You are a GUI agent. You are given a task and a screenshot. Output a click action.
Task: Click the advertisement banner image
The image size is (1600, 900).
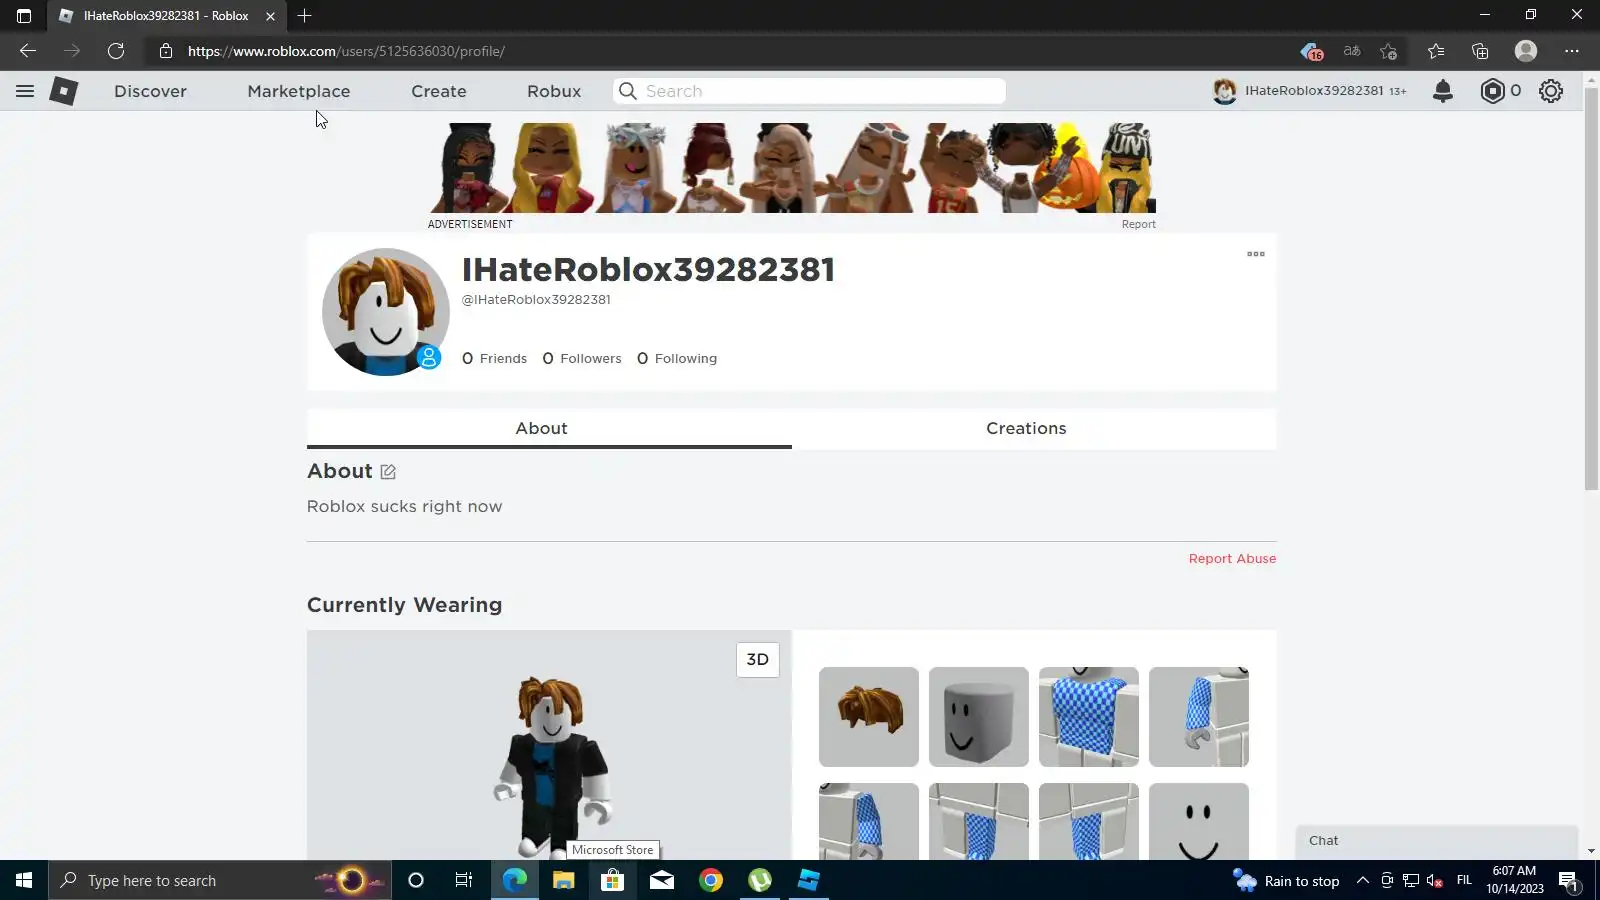(792, 168)
